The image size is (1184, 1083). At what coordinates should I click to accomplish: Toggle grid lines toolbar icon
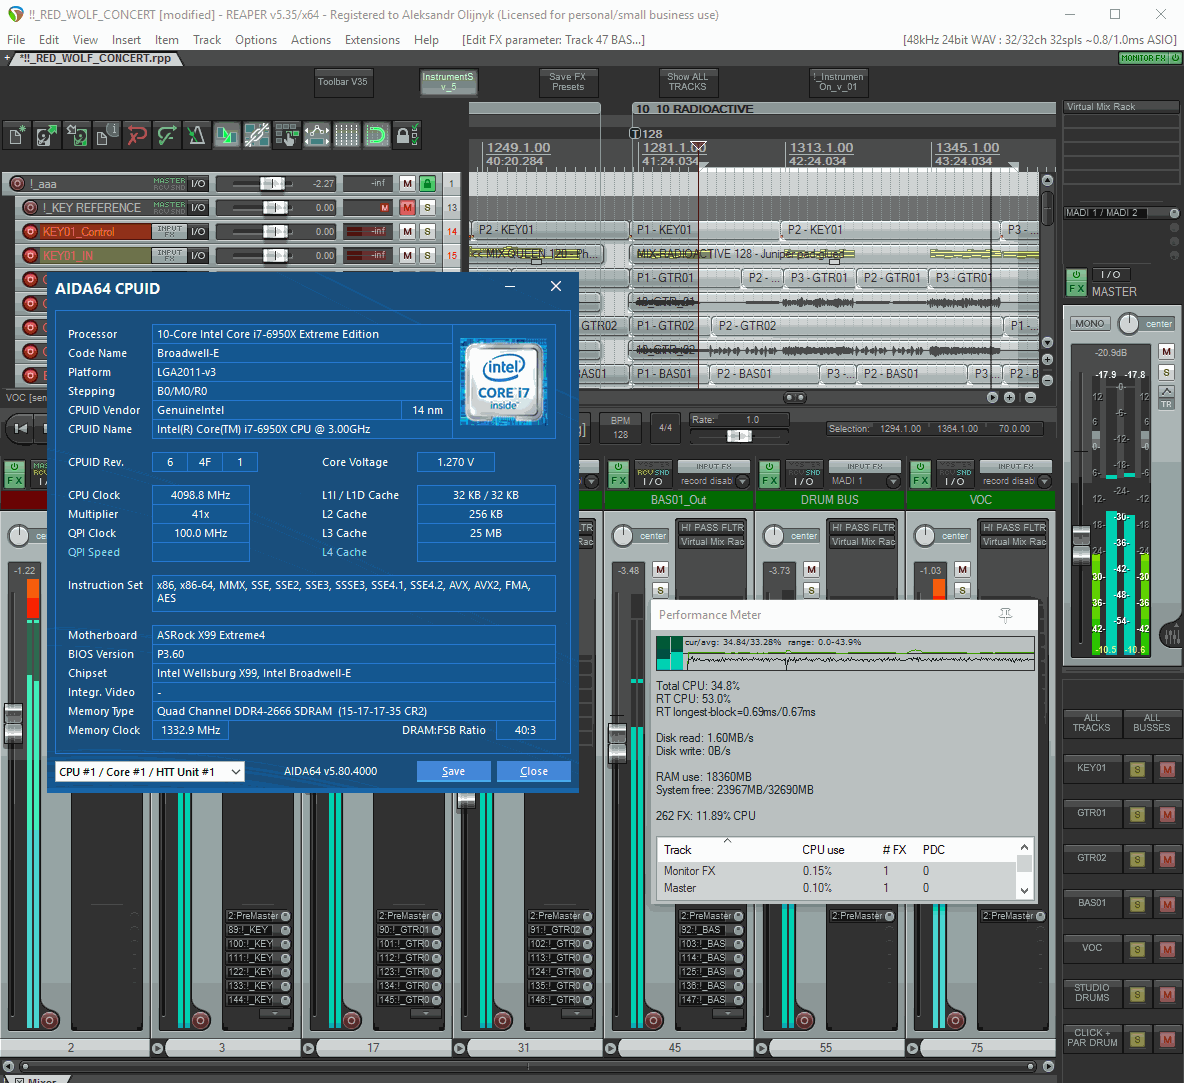tap(347, 135)
